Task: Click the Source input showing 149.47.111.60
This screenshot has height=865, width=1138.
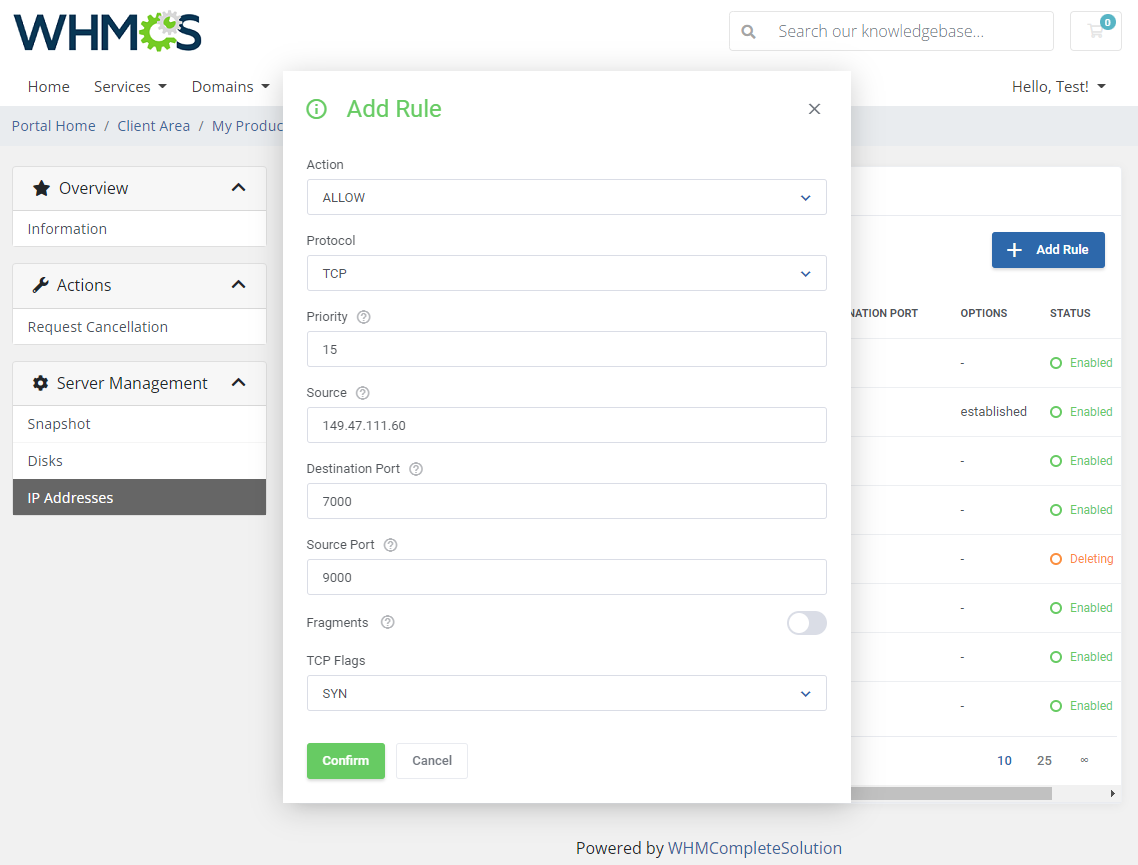Action: click(x=566, y=425)
